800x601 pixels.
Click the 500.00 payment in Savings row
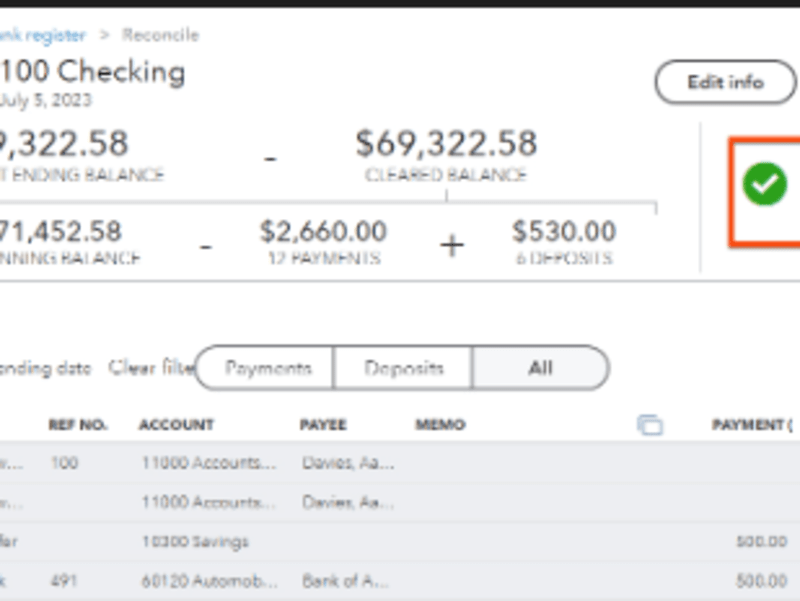pos(761,541)
